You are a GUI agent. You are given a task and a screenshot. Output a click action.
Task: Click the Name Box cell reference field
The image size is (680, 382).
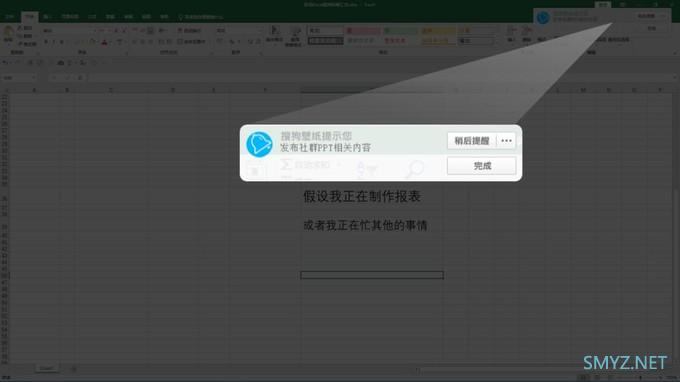[19, 78]
